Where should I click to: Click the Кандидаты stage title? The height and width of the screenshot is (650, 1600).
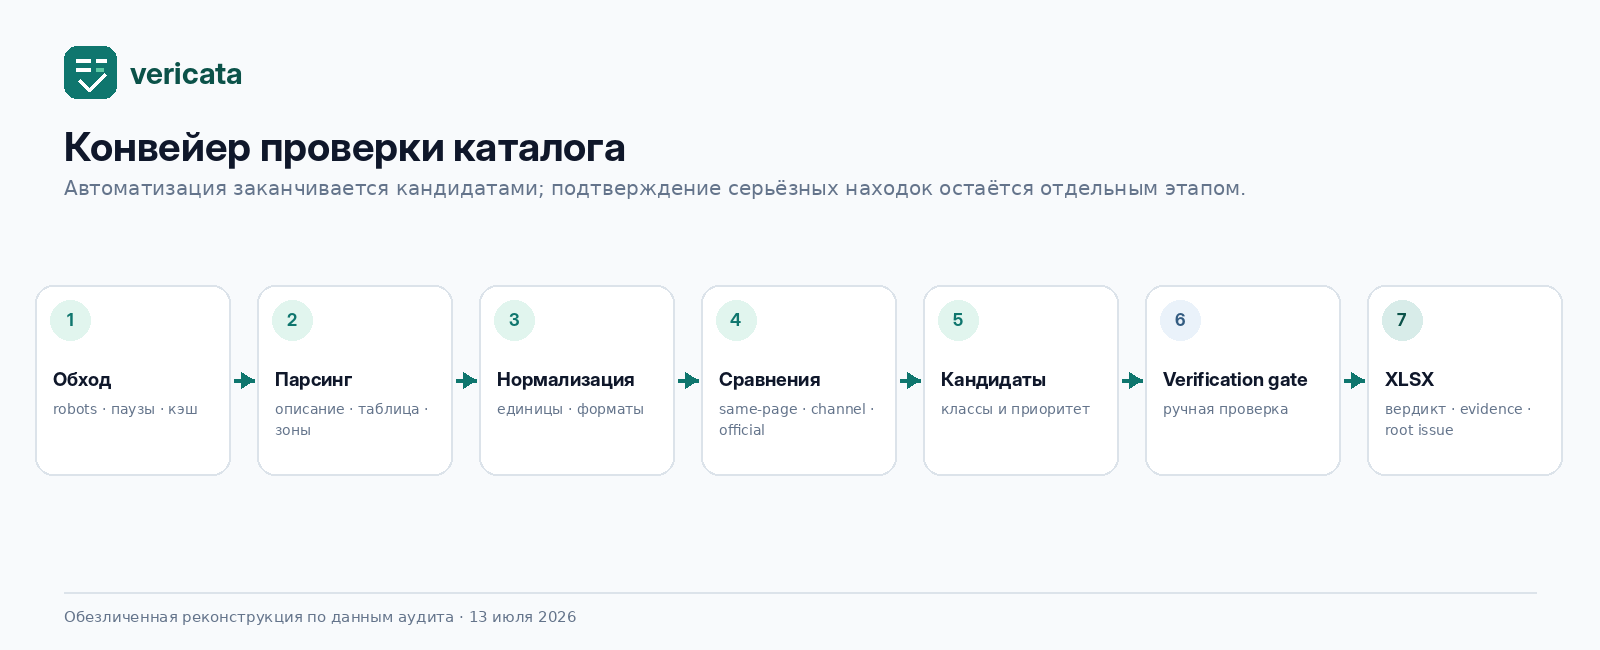click(993, 380)
